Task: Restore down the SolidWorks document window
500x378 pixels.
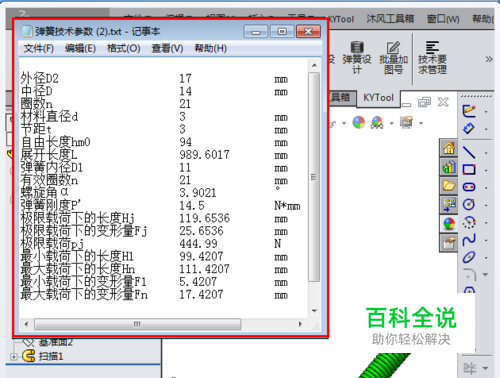Action: tap(424, 102)
